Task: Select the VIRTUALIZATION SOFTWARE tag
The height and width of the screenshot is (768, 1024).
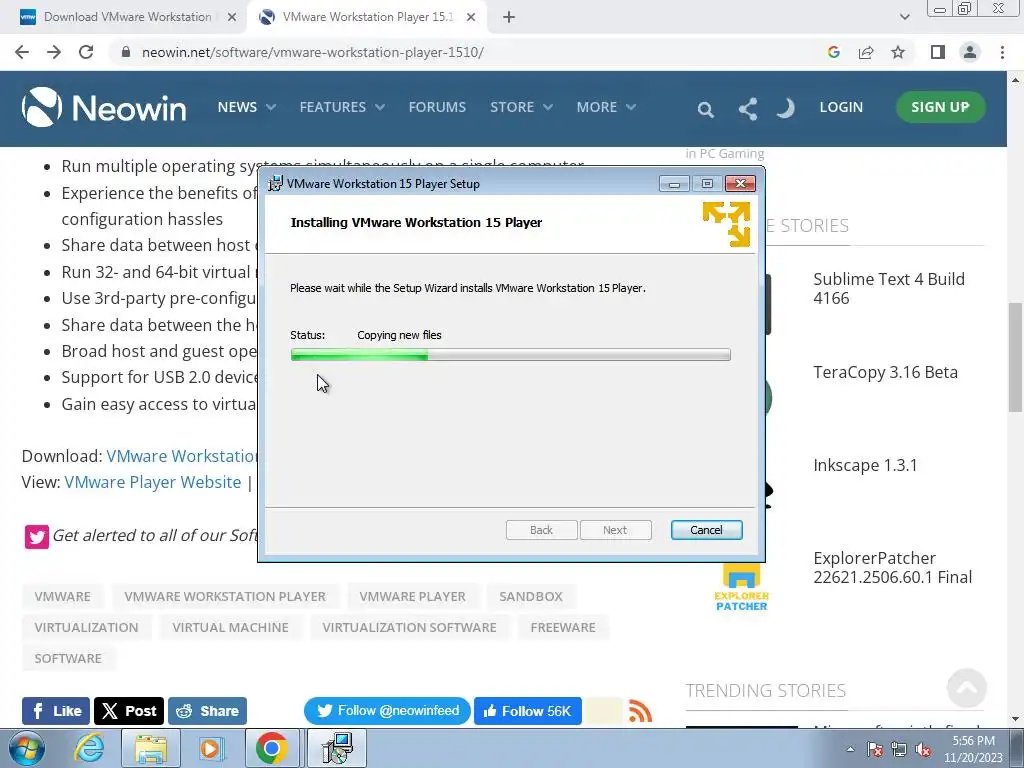Action: pos(409,627)
